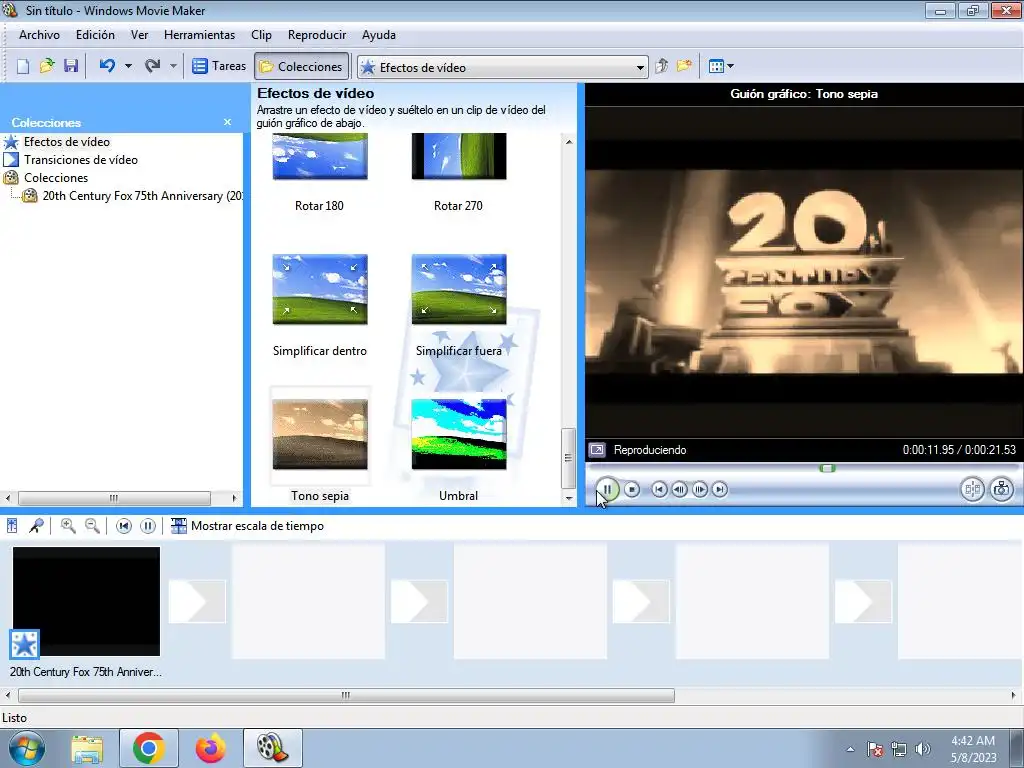Open a project with the folder icon
Image resolution: width=1024 pixels, height=768 pixels.
46,66
